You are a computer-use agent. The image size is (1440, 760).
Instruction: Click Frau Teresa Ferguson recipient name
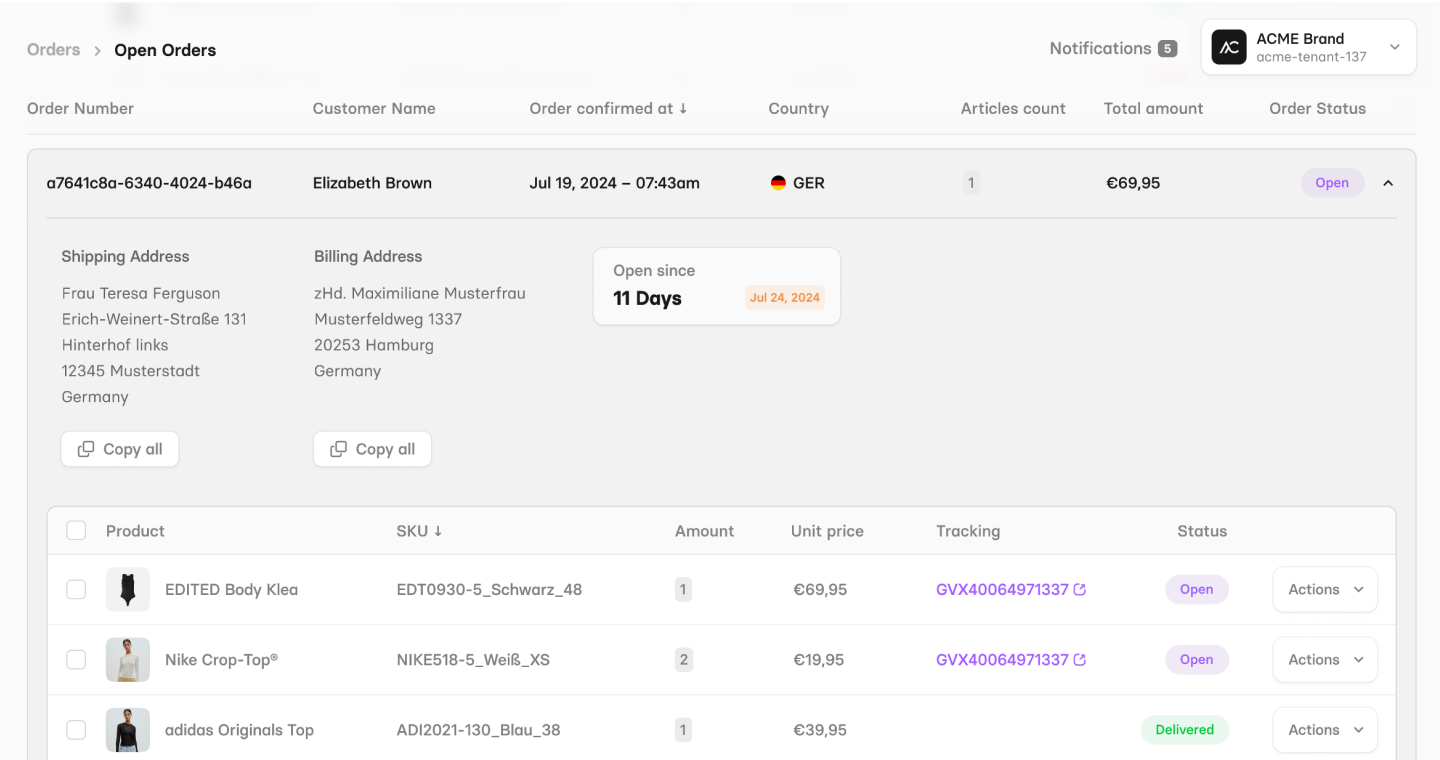point(141,293)
